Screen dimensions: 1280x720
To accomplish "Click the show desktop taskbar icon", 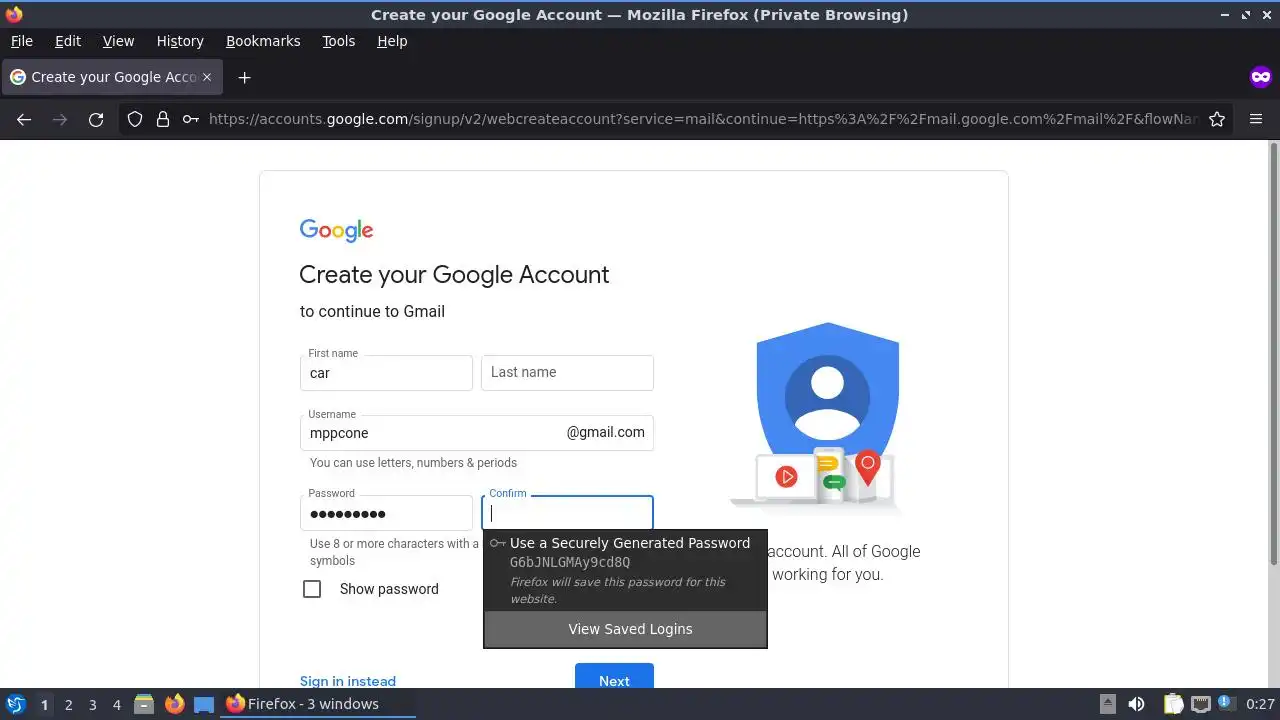I will (204, 704).
